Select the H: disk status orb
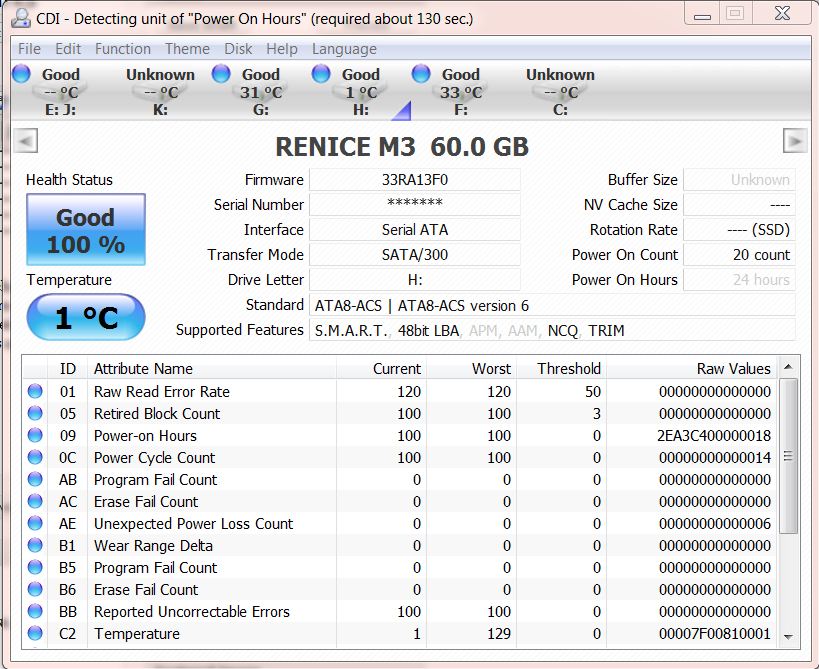Viewport: 819px width, 669px height. (321, 74)
